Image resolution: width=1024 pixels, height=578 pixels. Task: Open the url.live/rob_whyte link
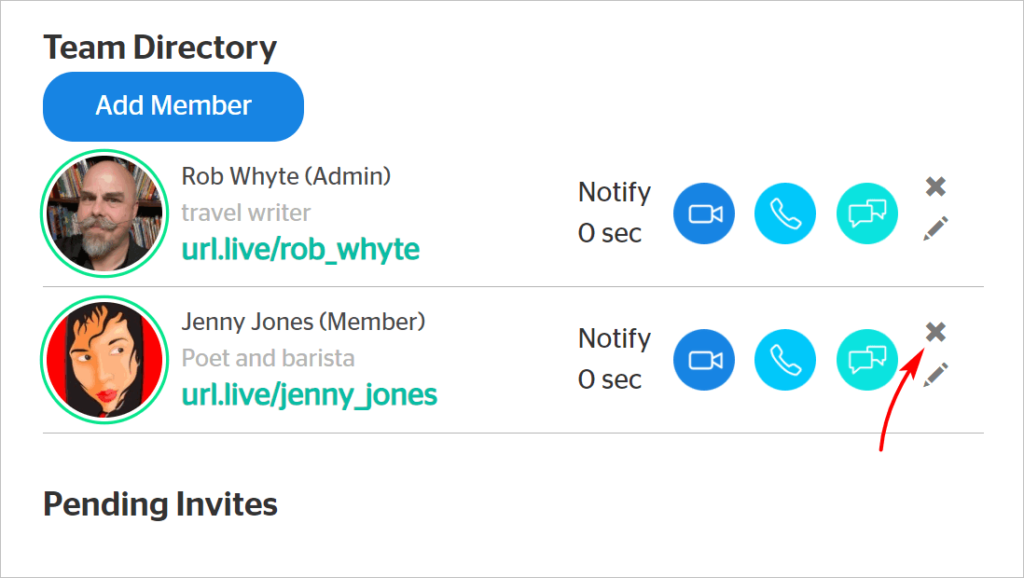coord(300,249)
